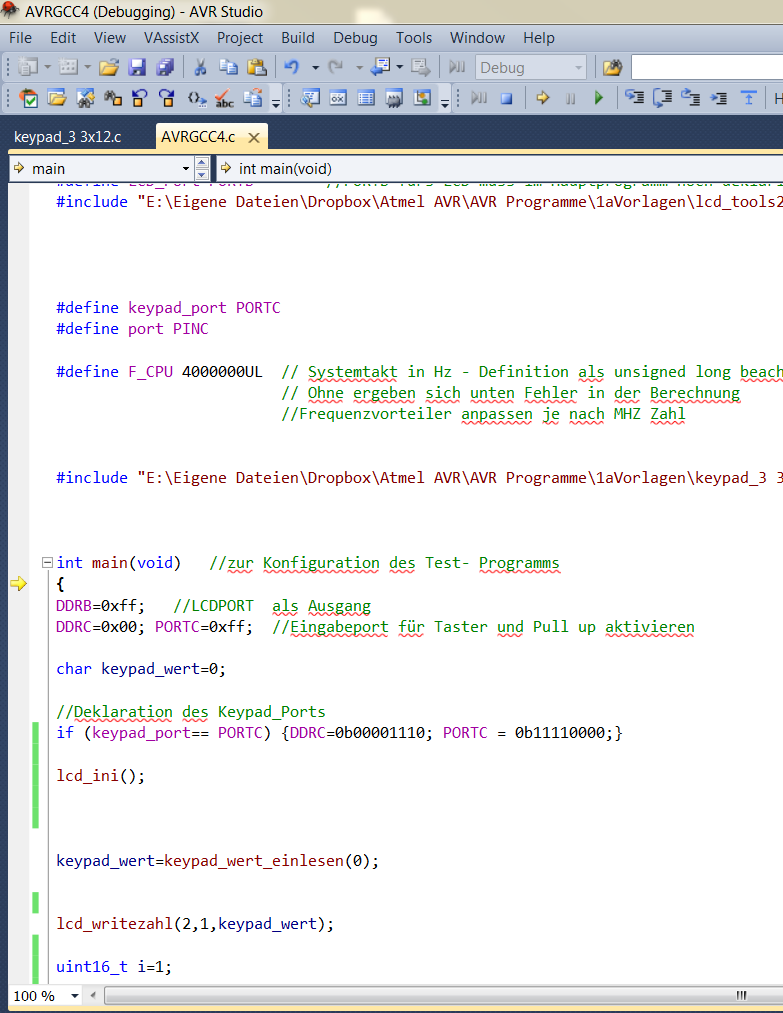The image size is (783, 1013).
Task: Click the code line lcd_ini();
Action: click(101, 775)
